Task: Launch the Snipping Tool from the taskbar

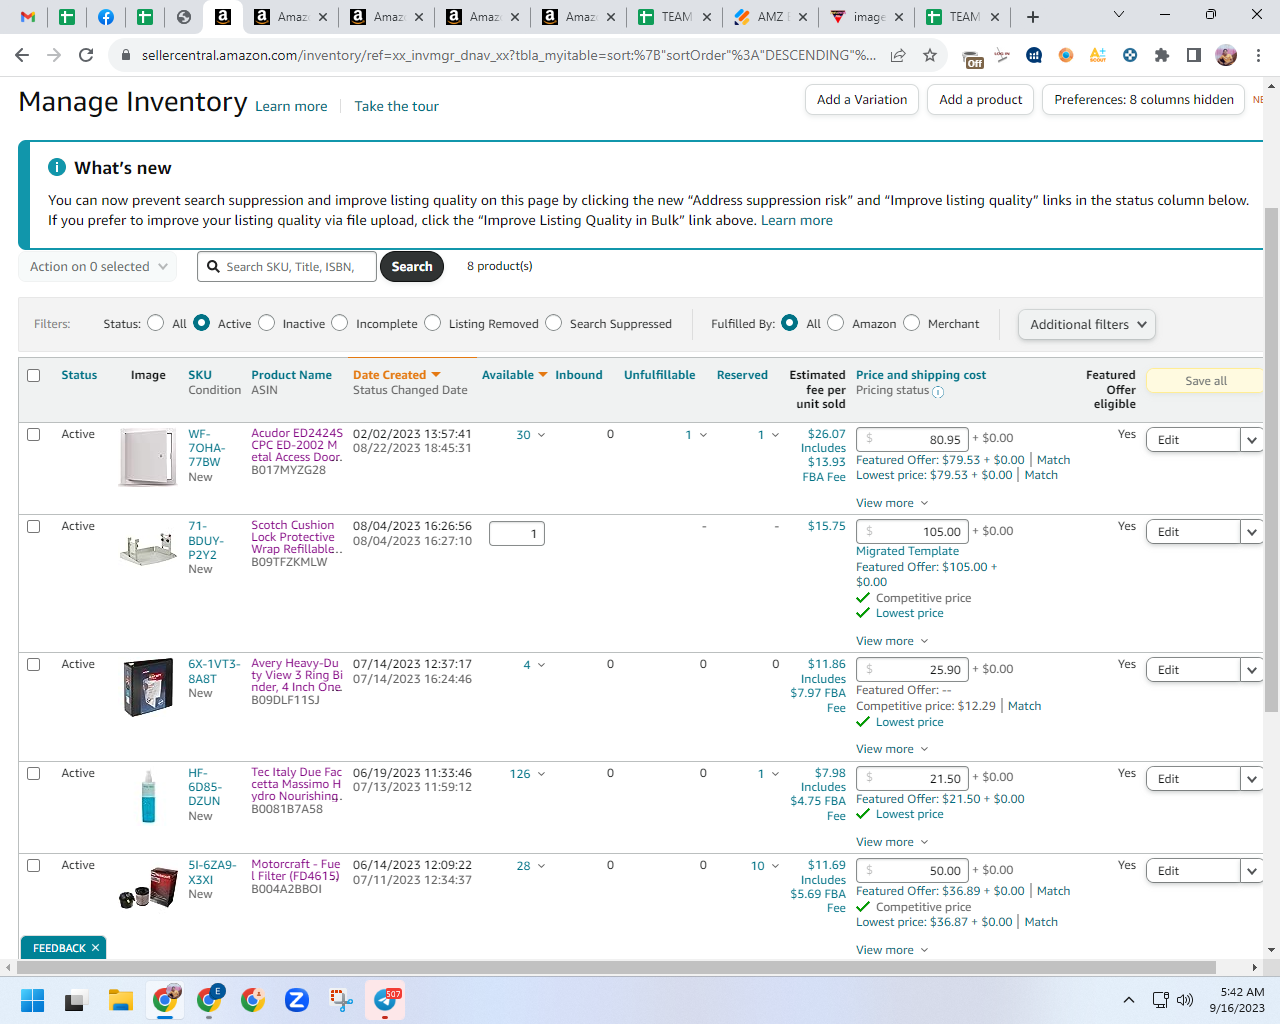Action: pos(341,1000)
